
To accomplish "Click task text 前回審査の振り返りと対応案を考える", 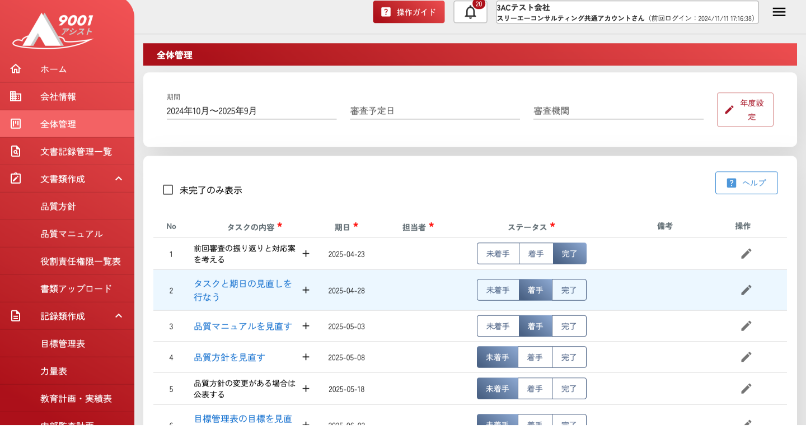I will click(x=245, y=254).
